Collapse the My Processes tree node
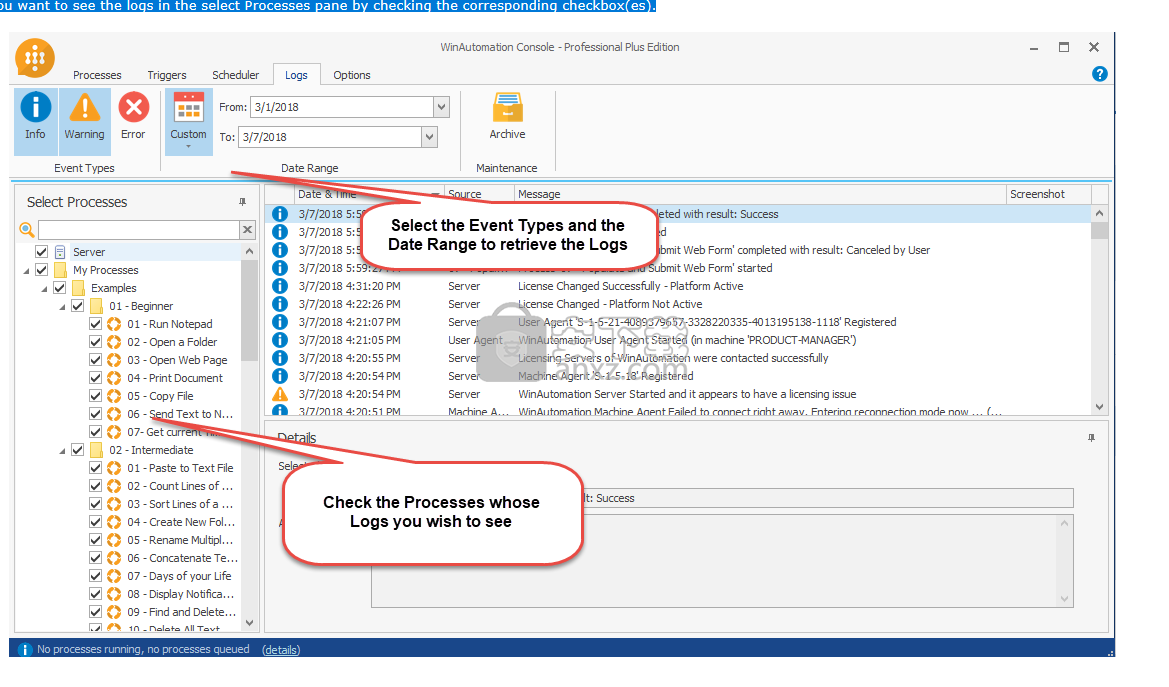 coord(27,271)
